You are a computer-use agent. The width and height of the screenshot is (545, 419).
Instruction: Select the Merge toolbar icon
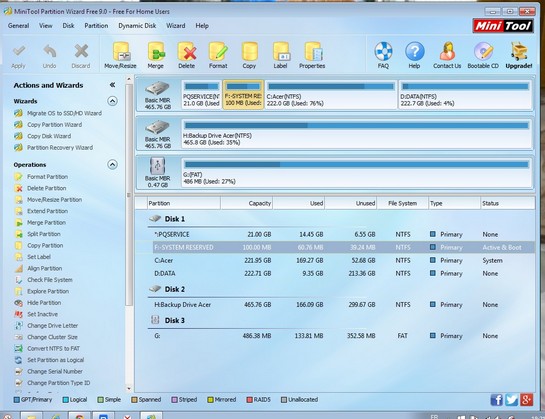(x=156, y=51)
